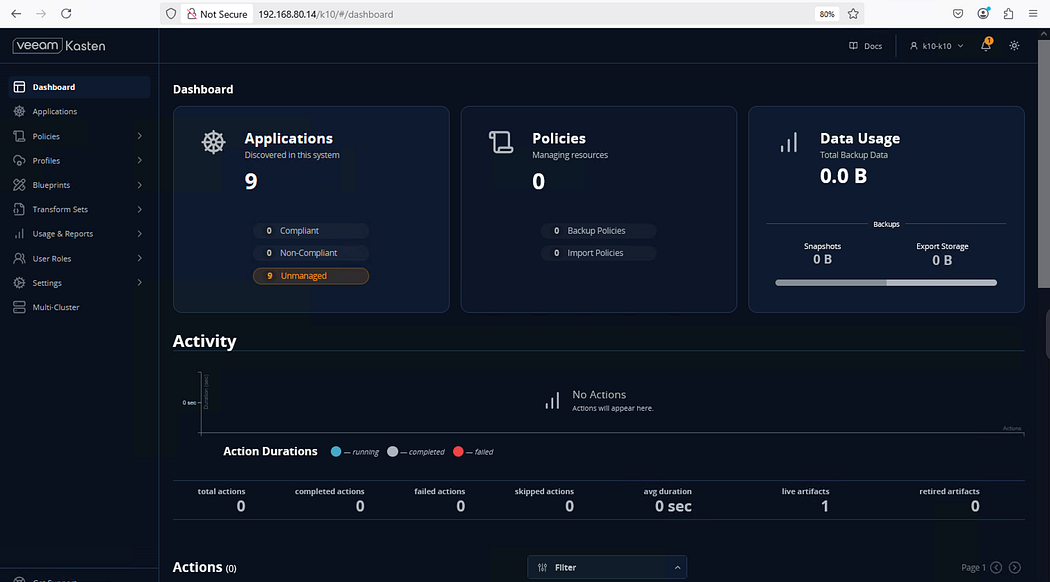Click the Export Storage 0 B value

coord(942,260)
